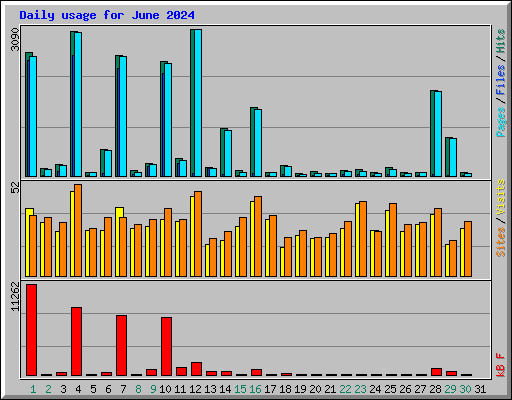The image size is (512, 400).
Task: Select day 4 on the x-axis
Action: 78,389
